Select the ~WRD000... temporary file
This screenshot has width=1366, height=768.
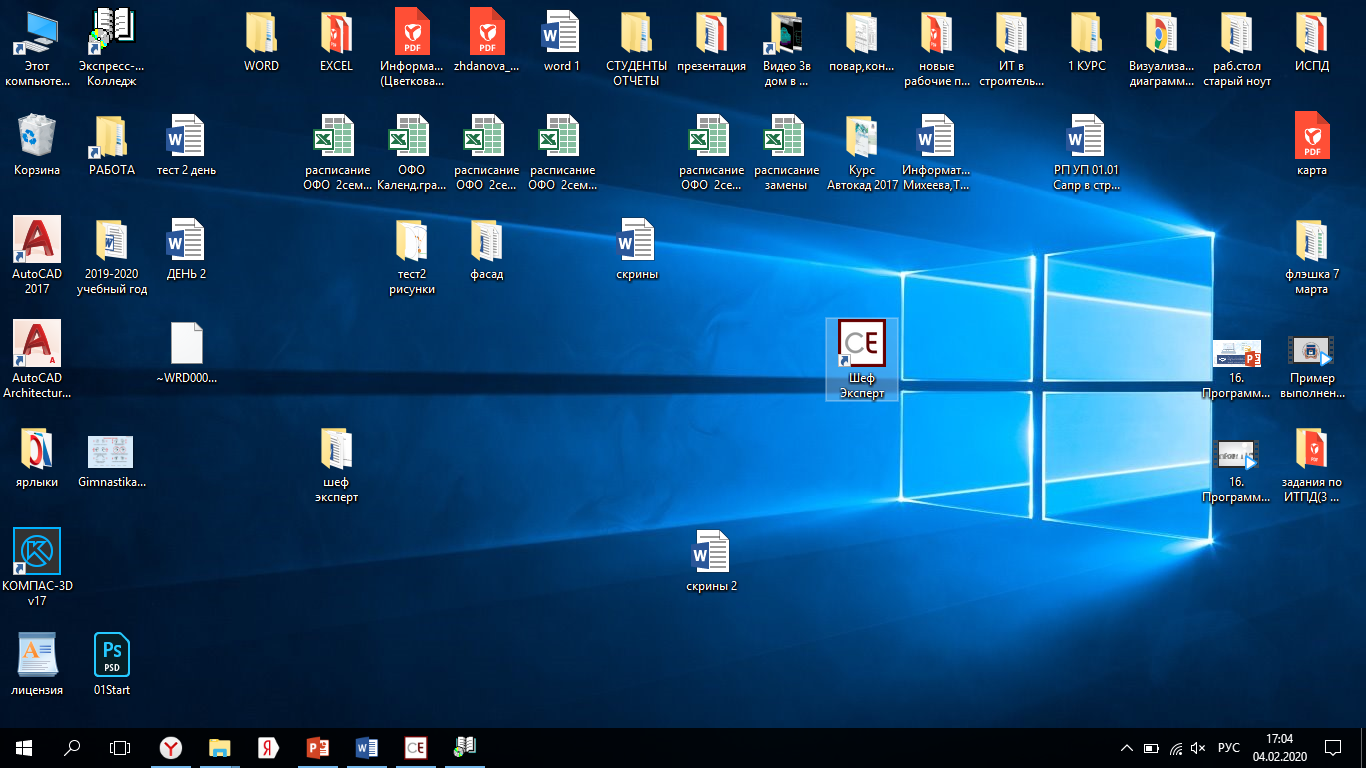[x=187, y=354]
